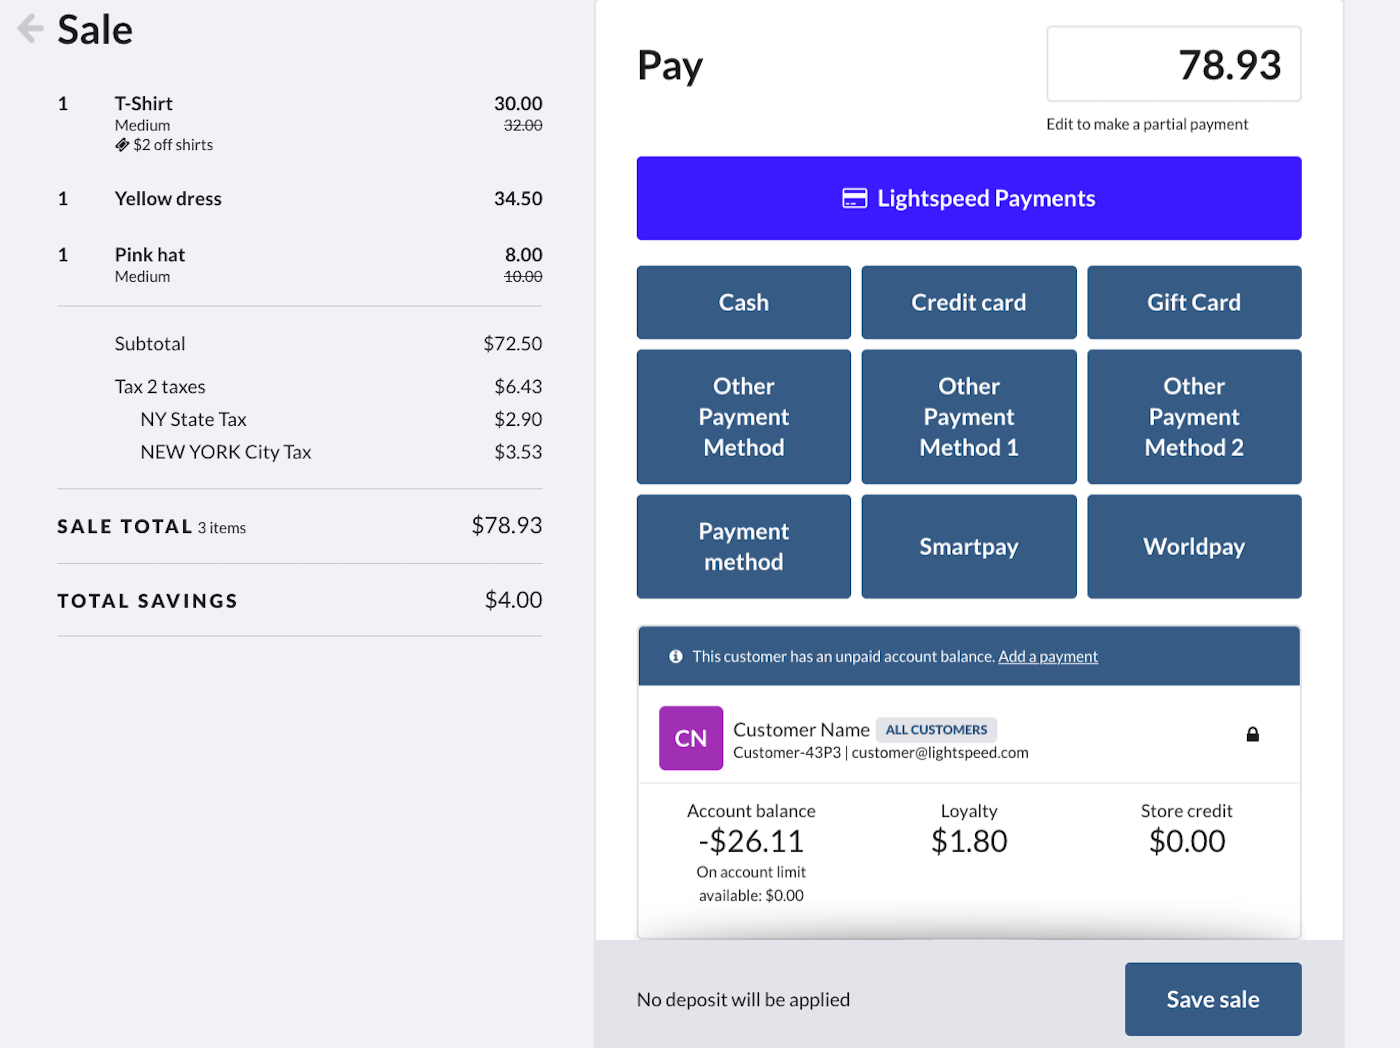
Task: Edit the payment amount field
Action: point(1173,65)
